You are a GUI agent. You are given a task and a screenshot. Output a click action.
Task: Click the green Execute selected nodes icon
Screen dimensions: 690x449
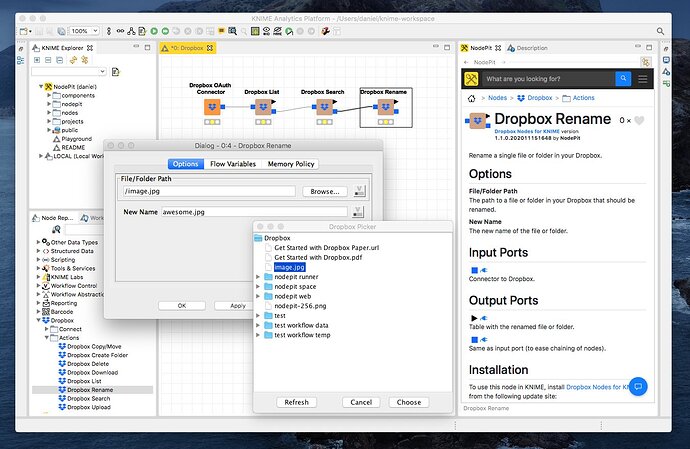point(154,31)
